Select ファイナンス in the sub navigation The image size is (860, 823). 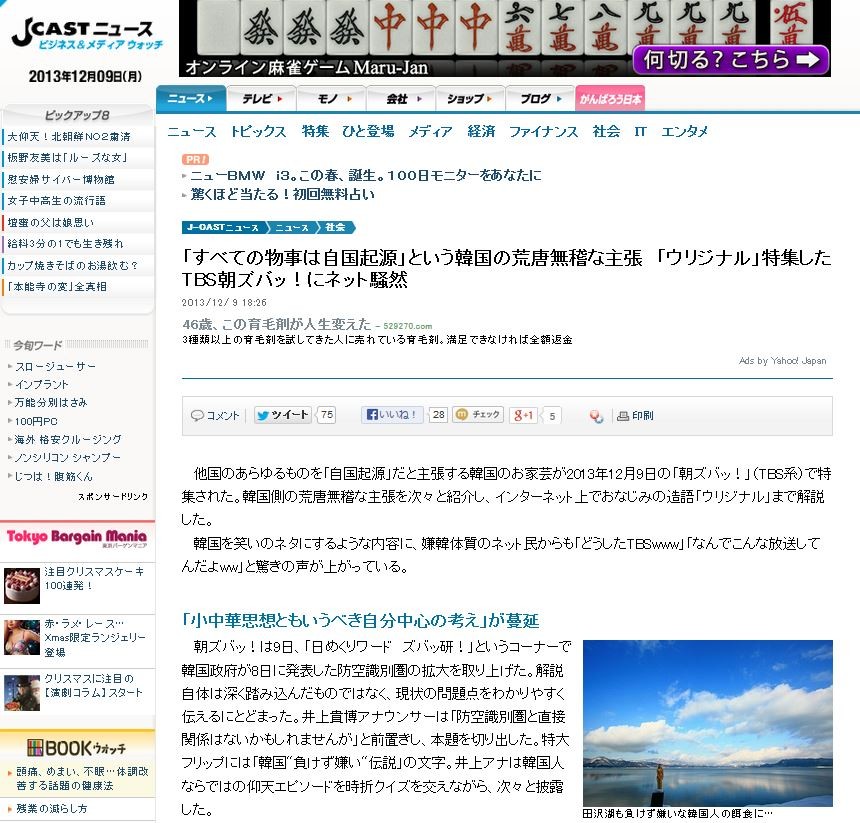(544, 132)
